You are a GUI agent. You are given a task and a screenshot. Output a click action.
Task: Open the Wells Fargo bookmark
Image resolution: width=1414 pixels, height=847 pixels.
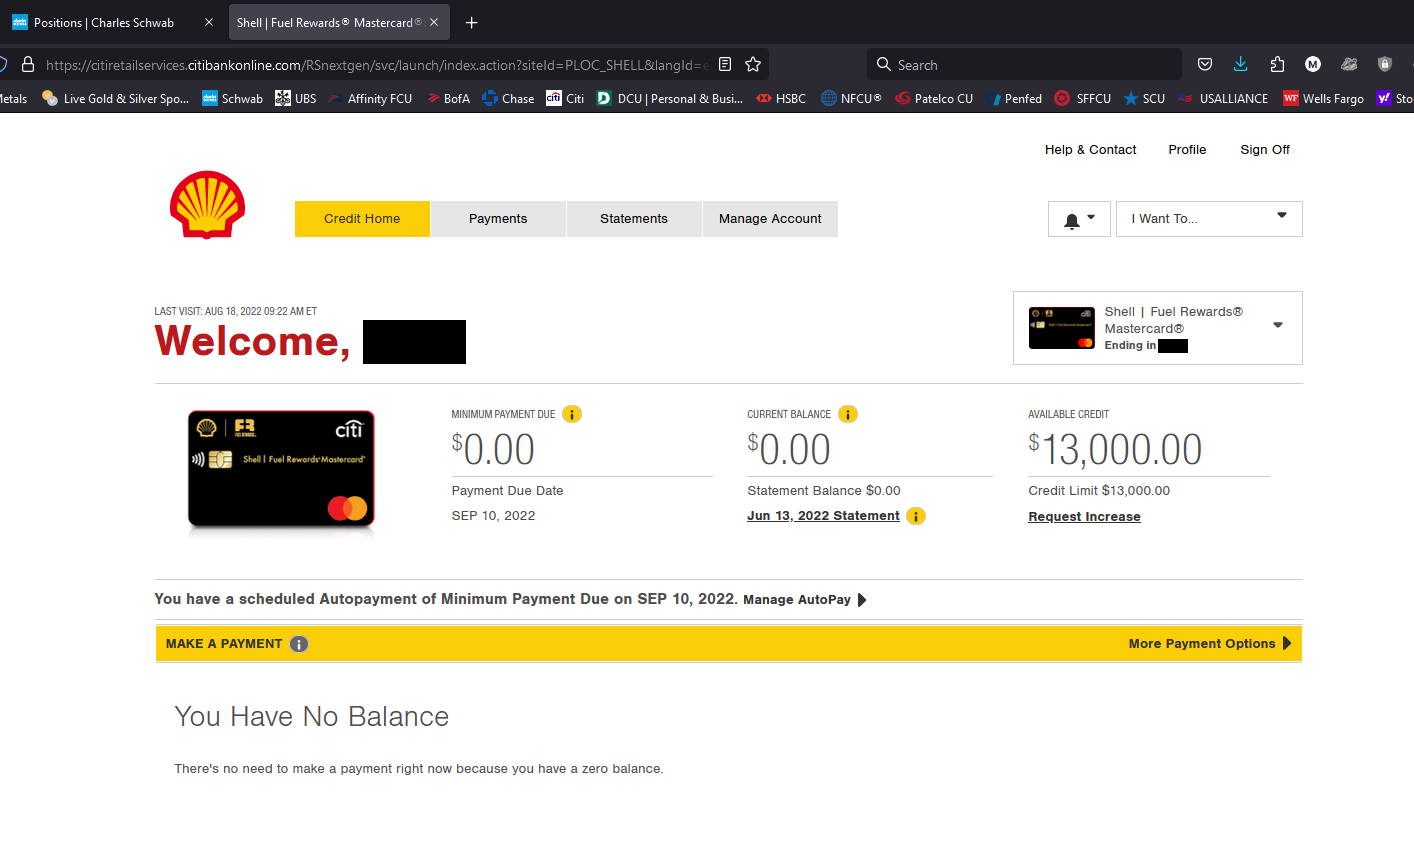(x=1323, y=98)
